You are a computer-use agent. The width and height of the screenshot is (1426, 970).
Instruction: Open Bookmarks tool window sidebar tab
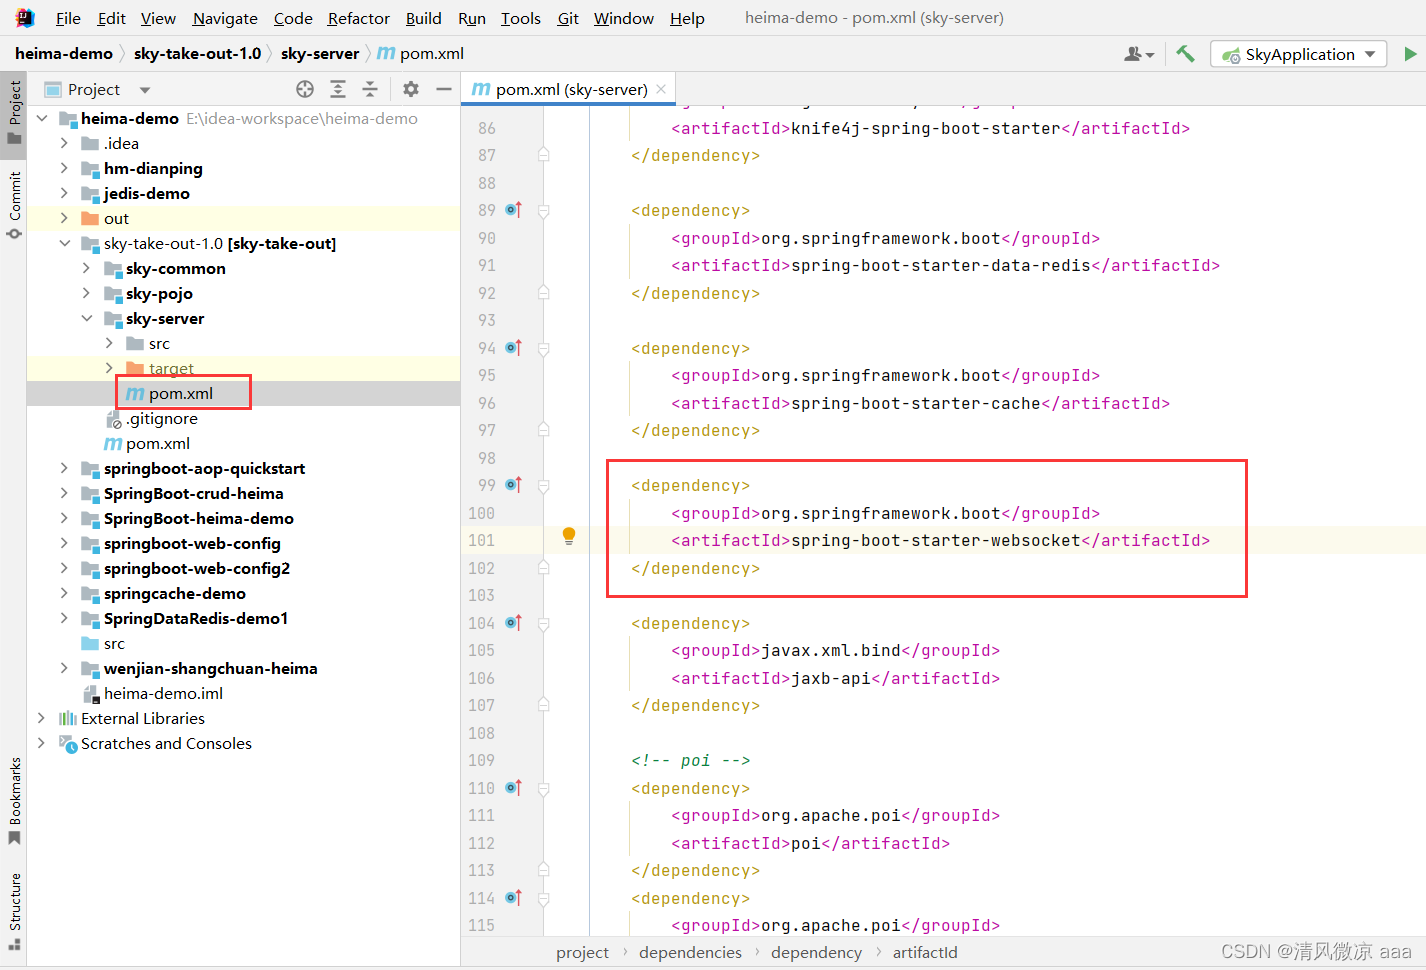click(x=14, y=800)
